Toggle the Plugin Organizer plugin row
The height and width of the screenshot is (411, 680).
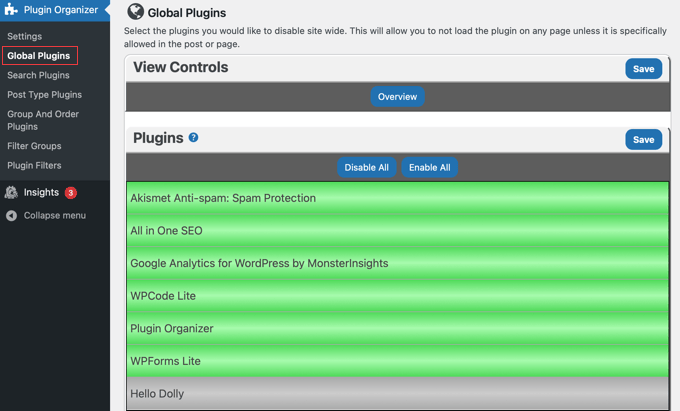[397, 328]
